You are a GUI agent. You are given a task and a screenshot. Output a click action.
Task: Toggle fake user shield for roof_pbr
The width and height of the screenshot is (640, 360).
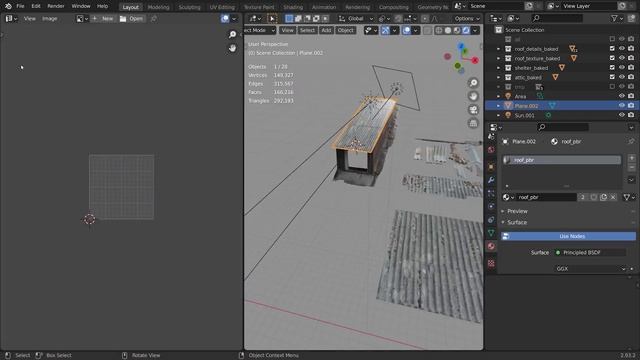pos(593,197)
